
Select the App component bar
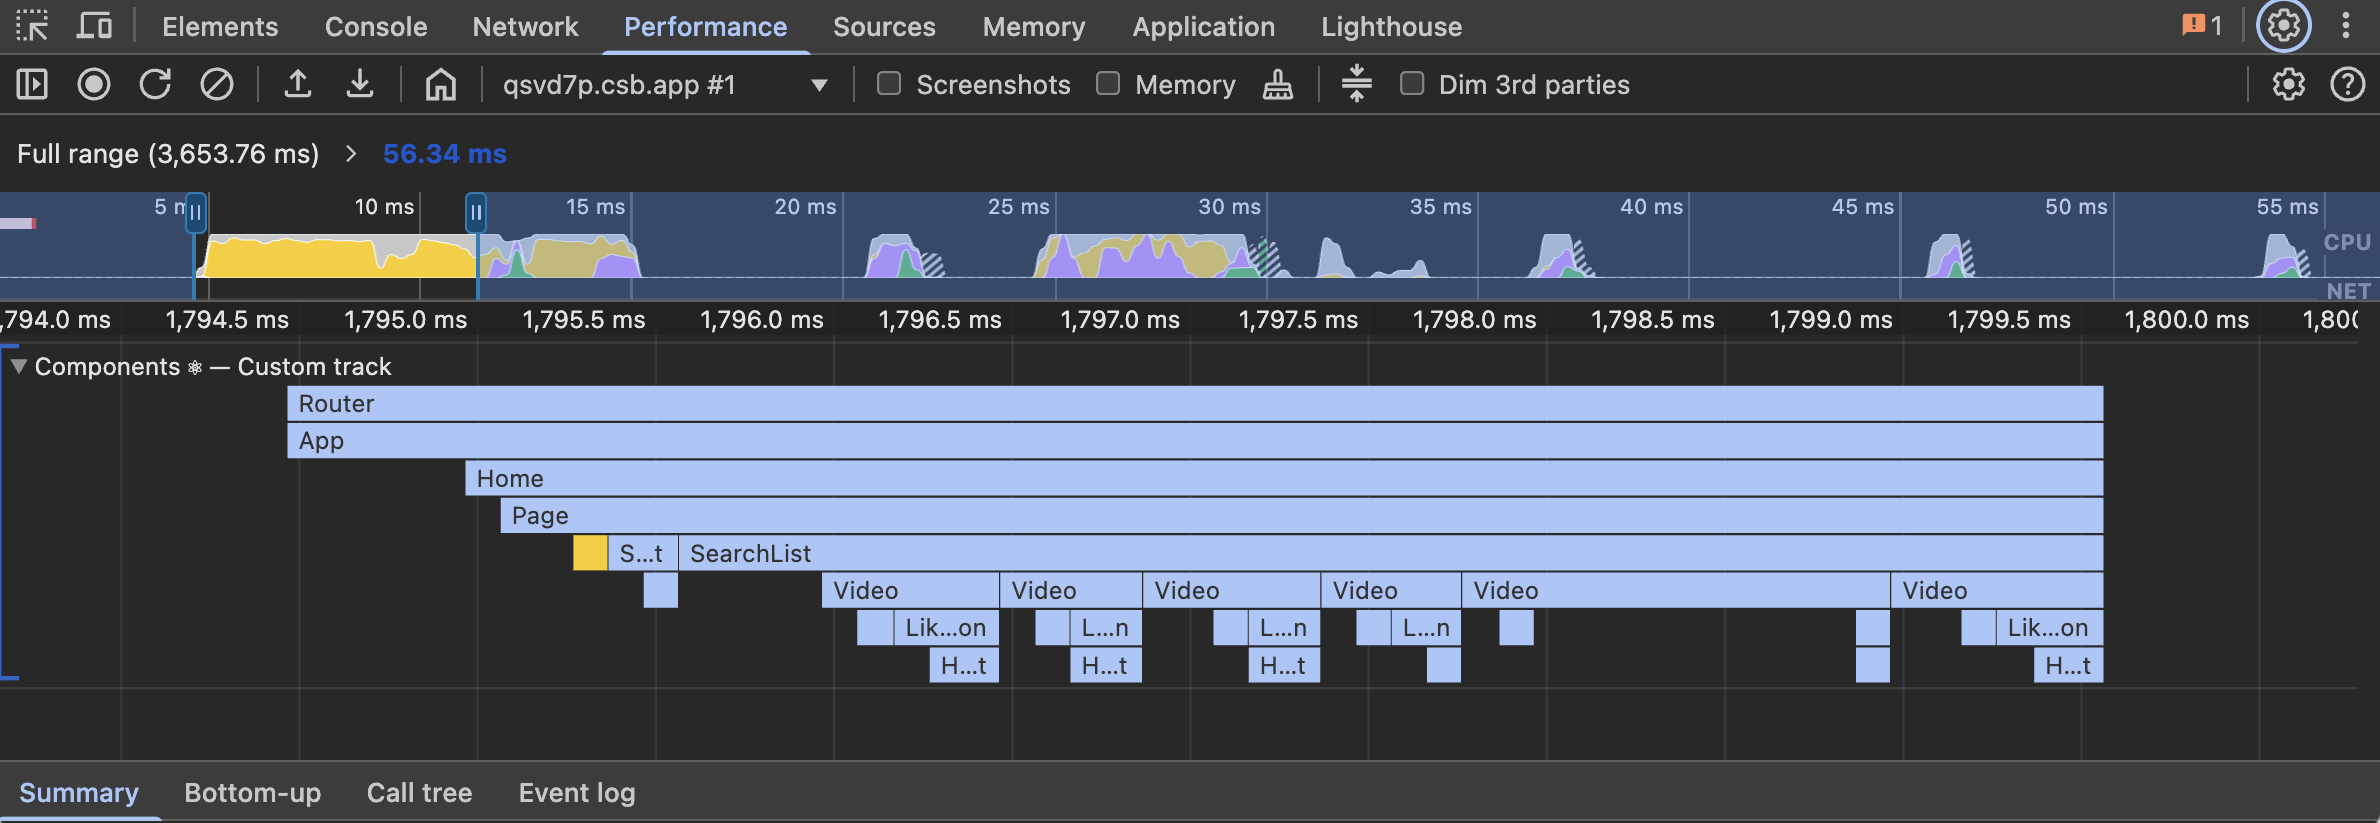[1195, 441]
